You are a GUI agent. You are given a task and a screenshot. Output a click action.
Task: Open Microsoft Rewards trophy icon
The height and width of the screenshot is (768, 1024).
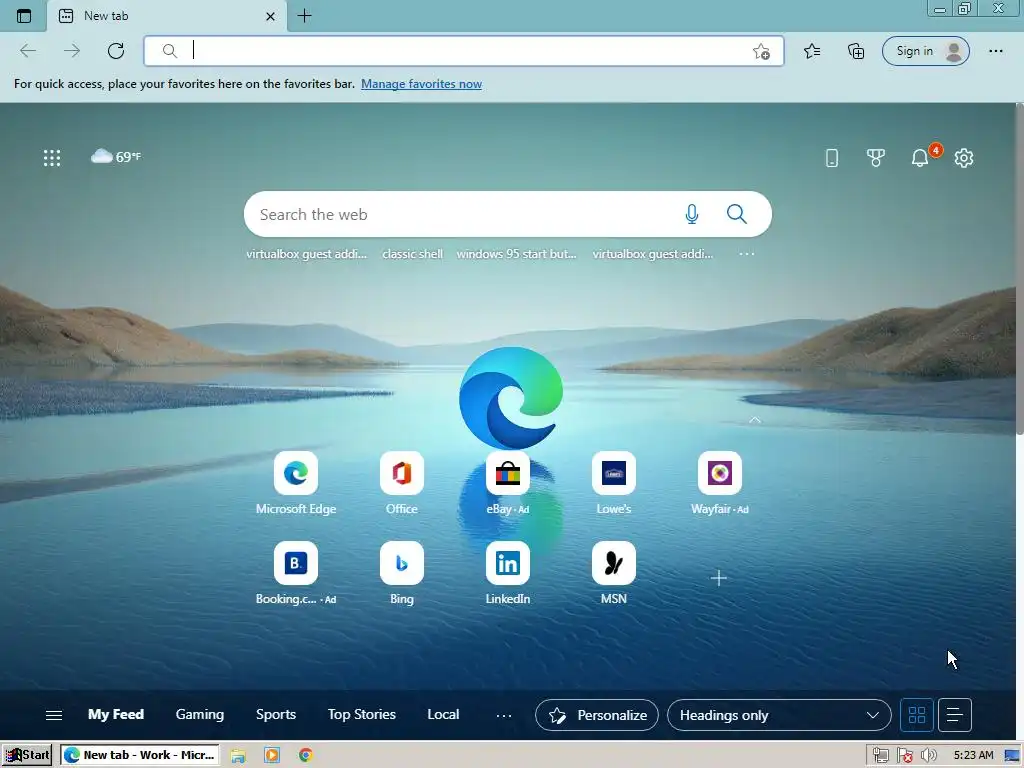pos(876,157)
